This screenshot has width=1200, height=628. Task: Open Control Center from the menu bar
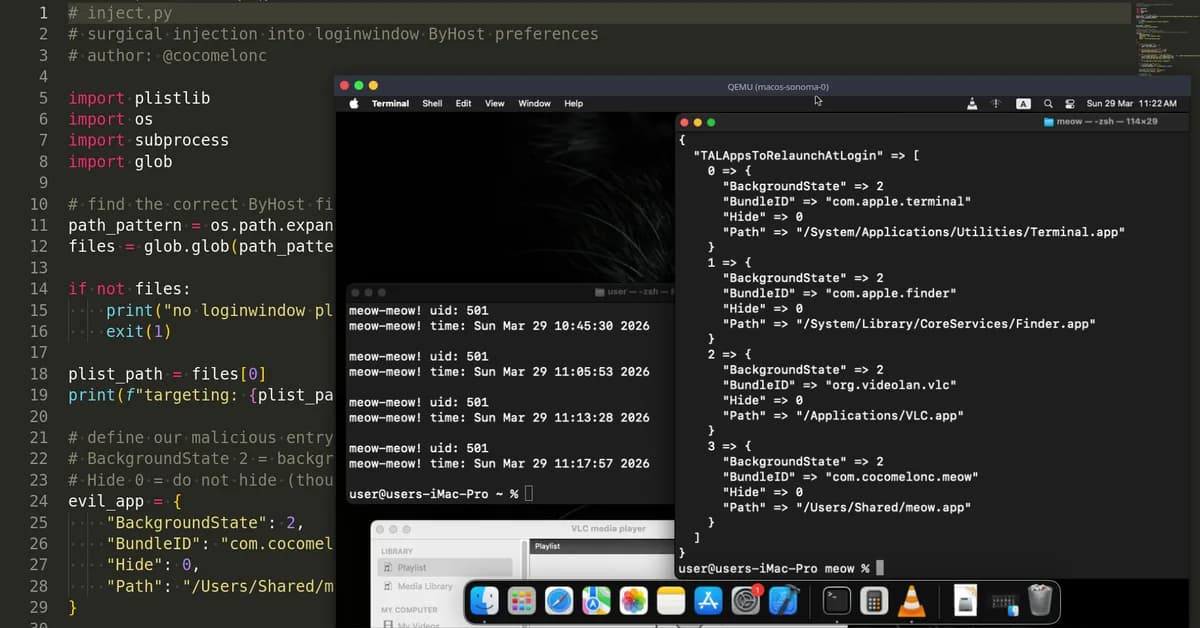[x=1070, y=103]
